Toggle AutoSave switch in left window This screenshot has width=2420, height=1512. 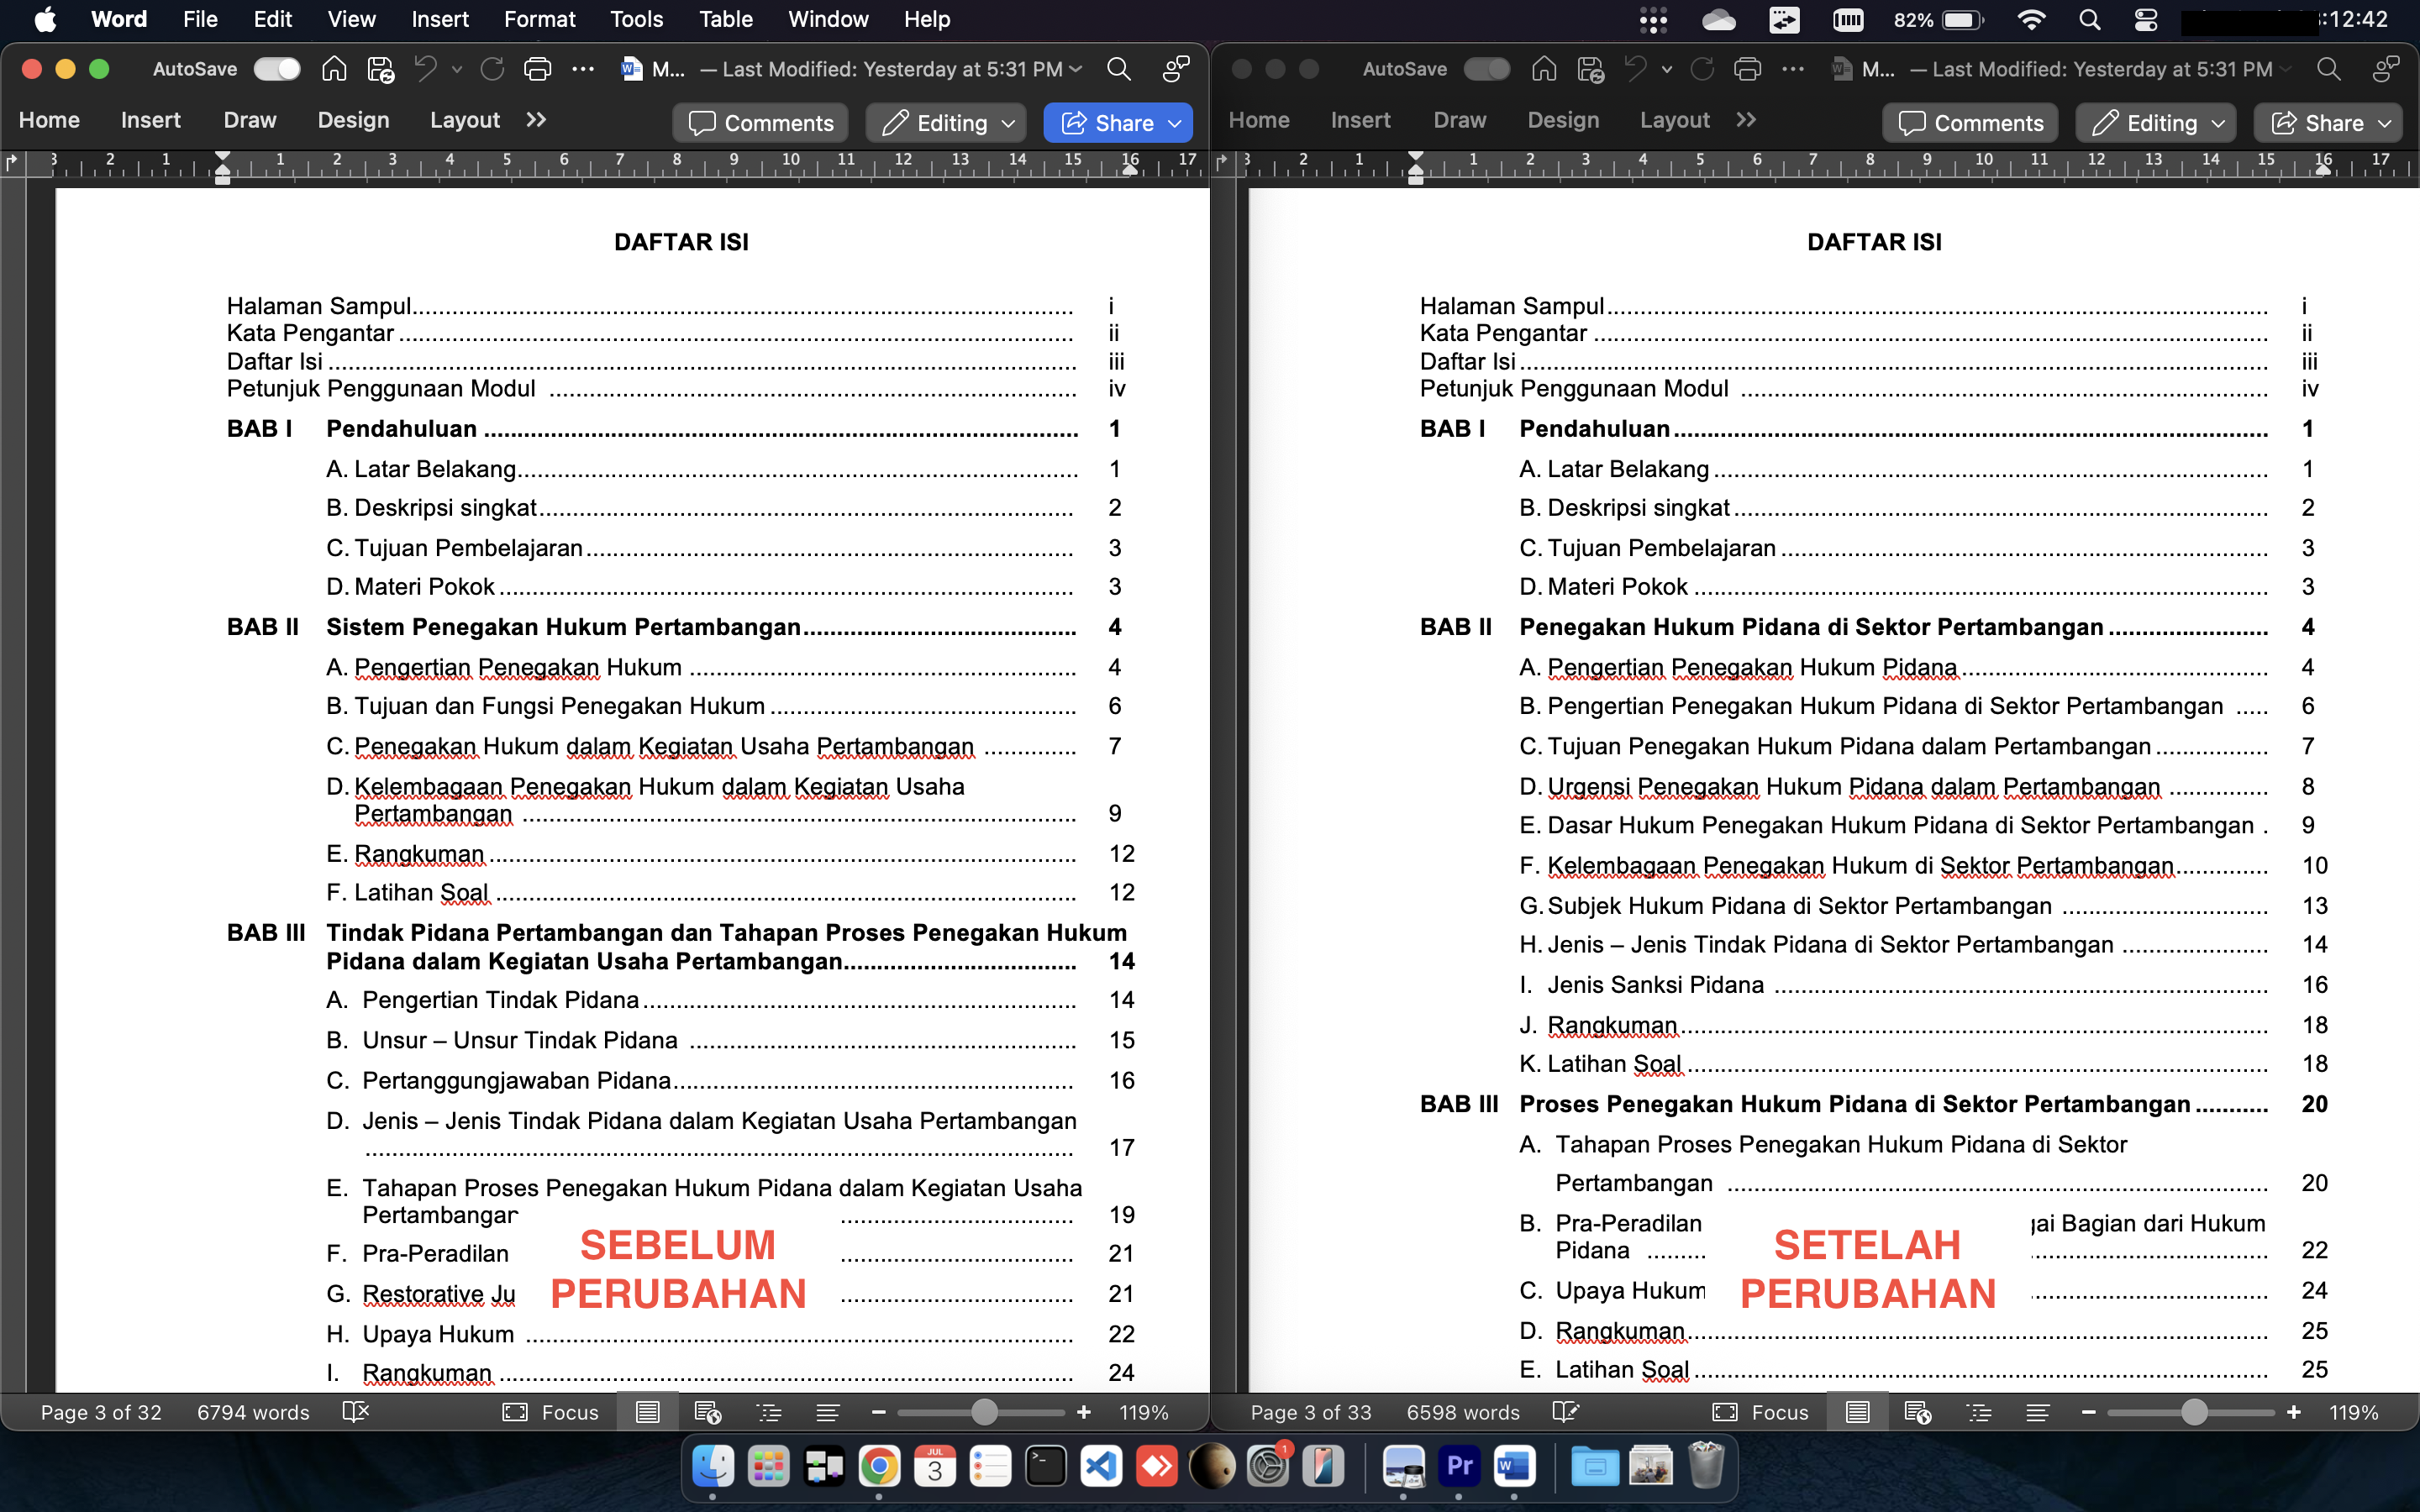pos(277,69)
